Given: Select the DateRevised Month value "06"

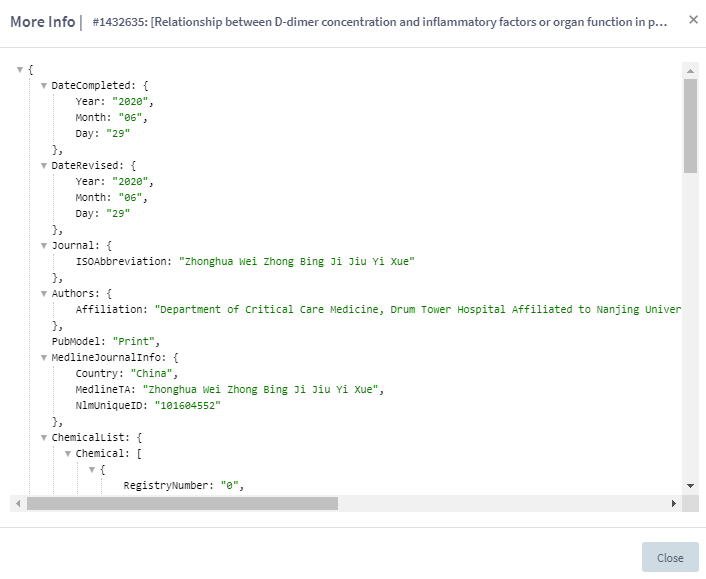Looking at the screenshot, I should click(x=130, y=198).
